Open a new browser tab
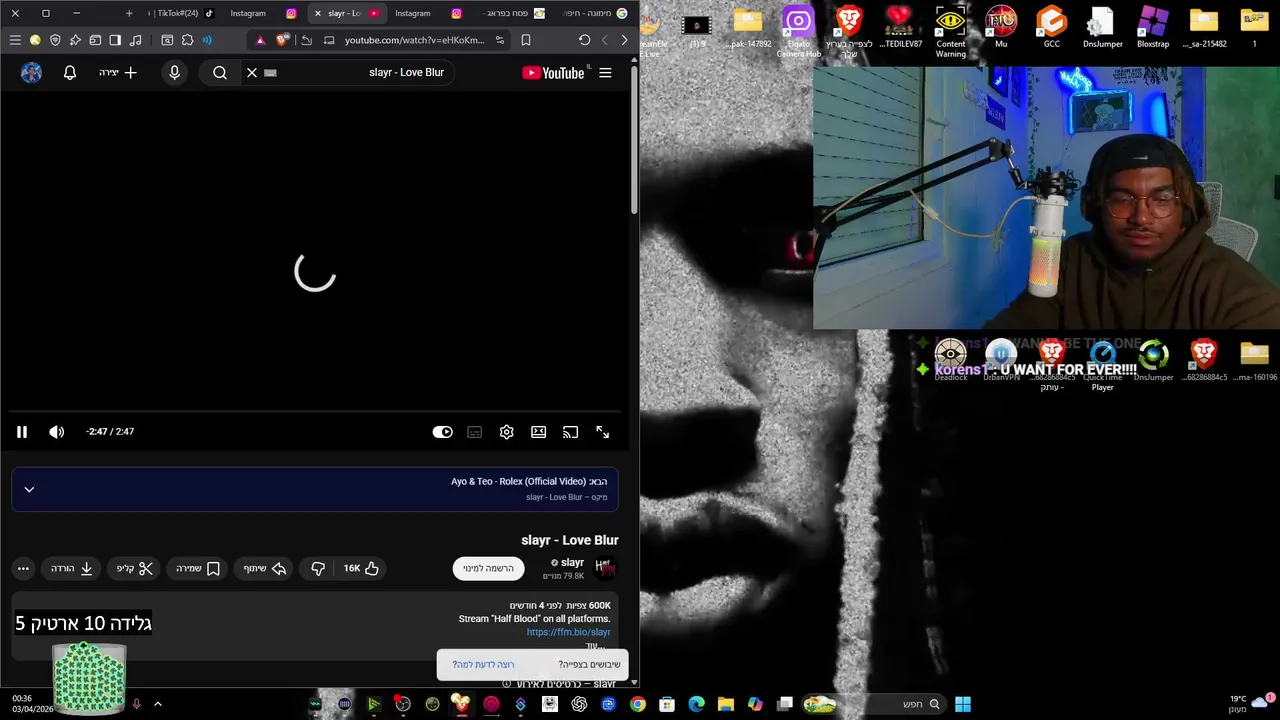The image size is (1280, 720). (129, 13)
